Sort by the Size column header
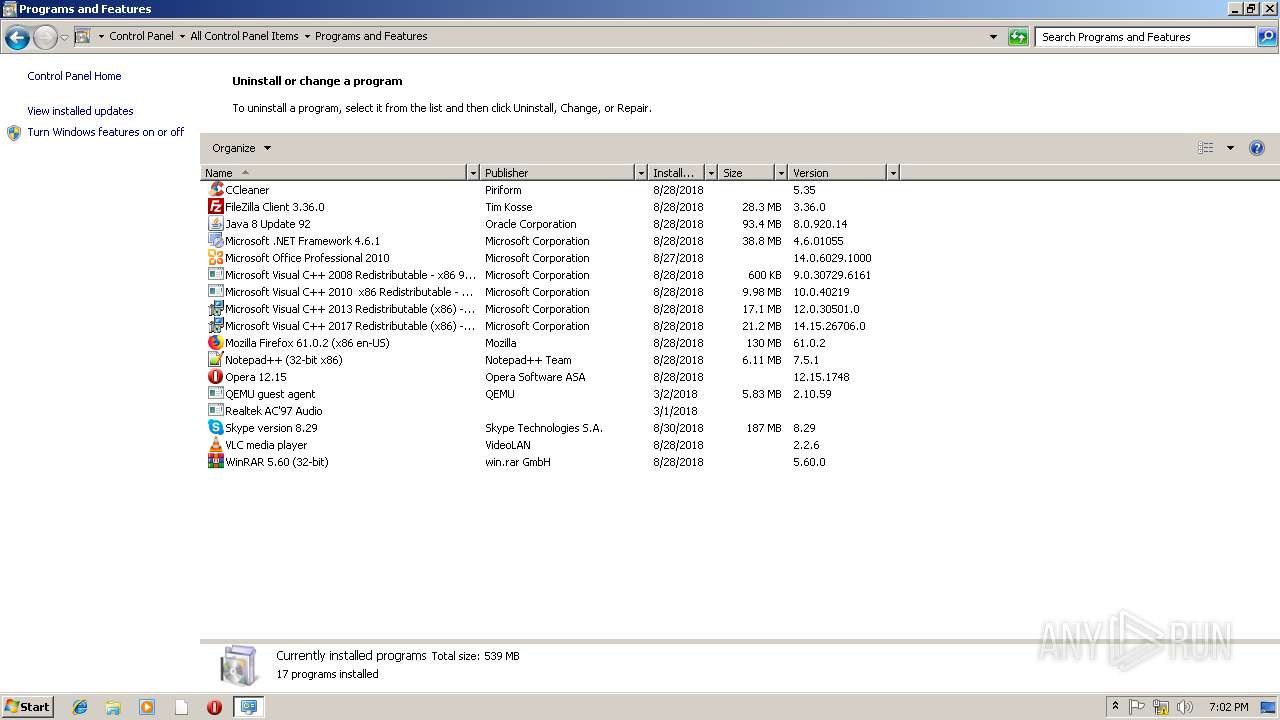Viewport: 1280px width, 720px height. [x=747, y=173]
